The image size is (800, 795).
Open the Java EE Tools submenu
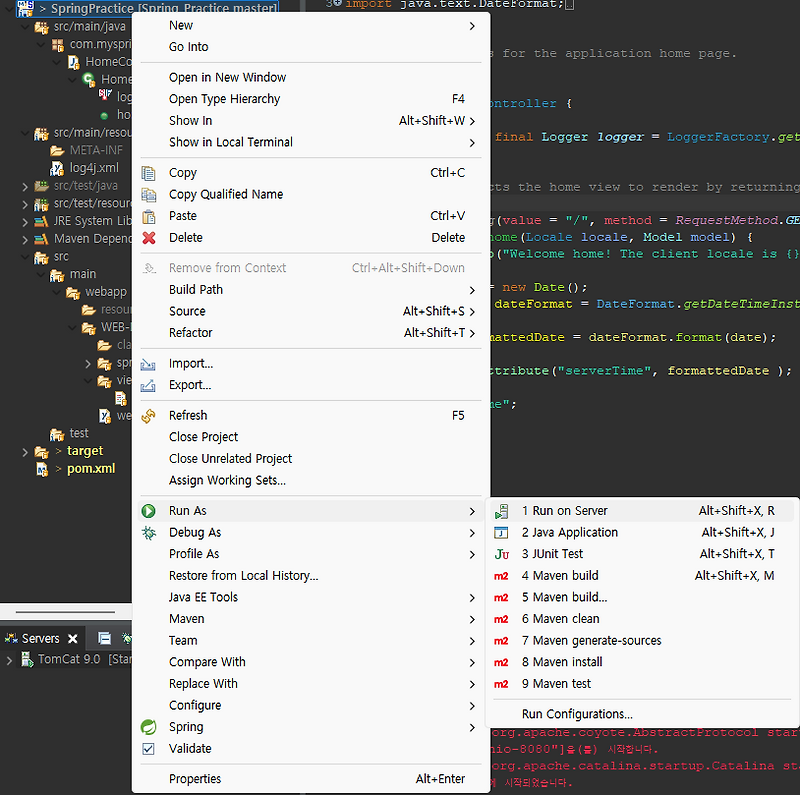tap(311, 598)
